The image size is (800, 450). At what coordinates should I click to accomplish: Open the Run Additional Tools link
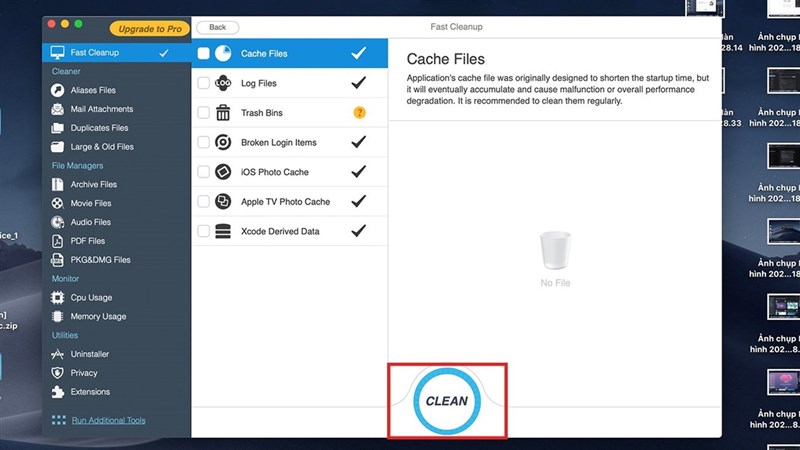pyautogui.click(x=108, y=420)
